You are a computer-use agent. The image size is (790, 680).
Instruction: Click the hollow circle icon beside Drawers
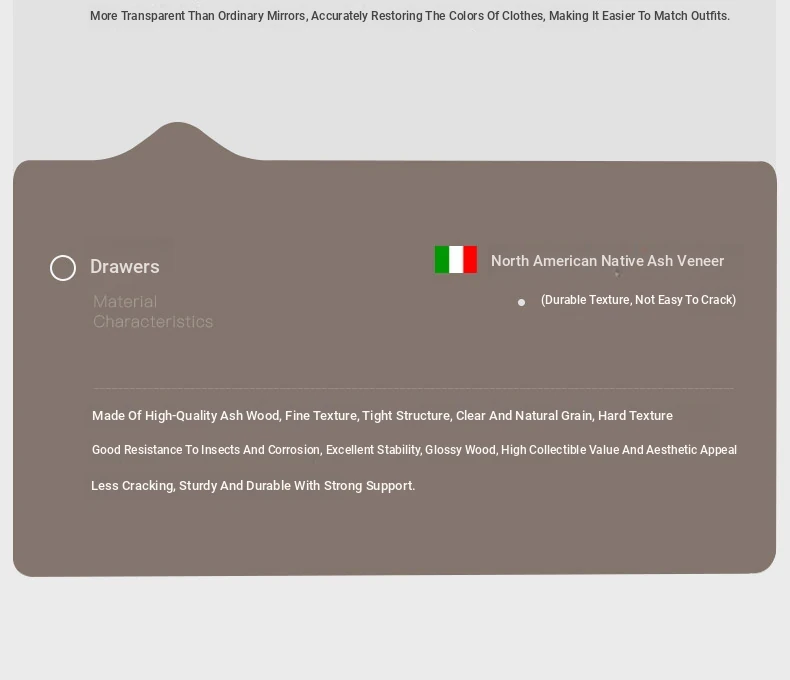63,268
